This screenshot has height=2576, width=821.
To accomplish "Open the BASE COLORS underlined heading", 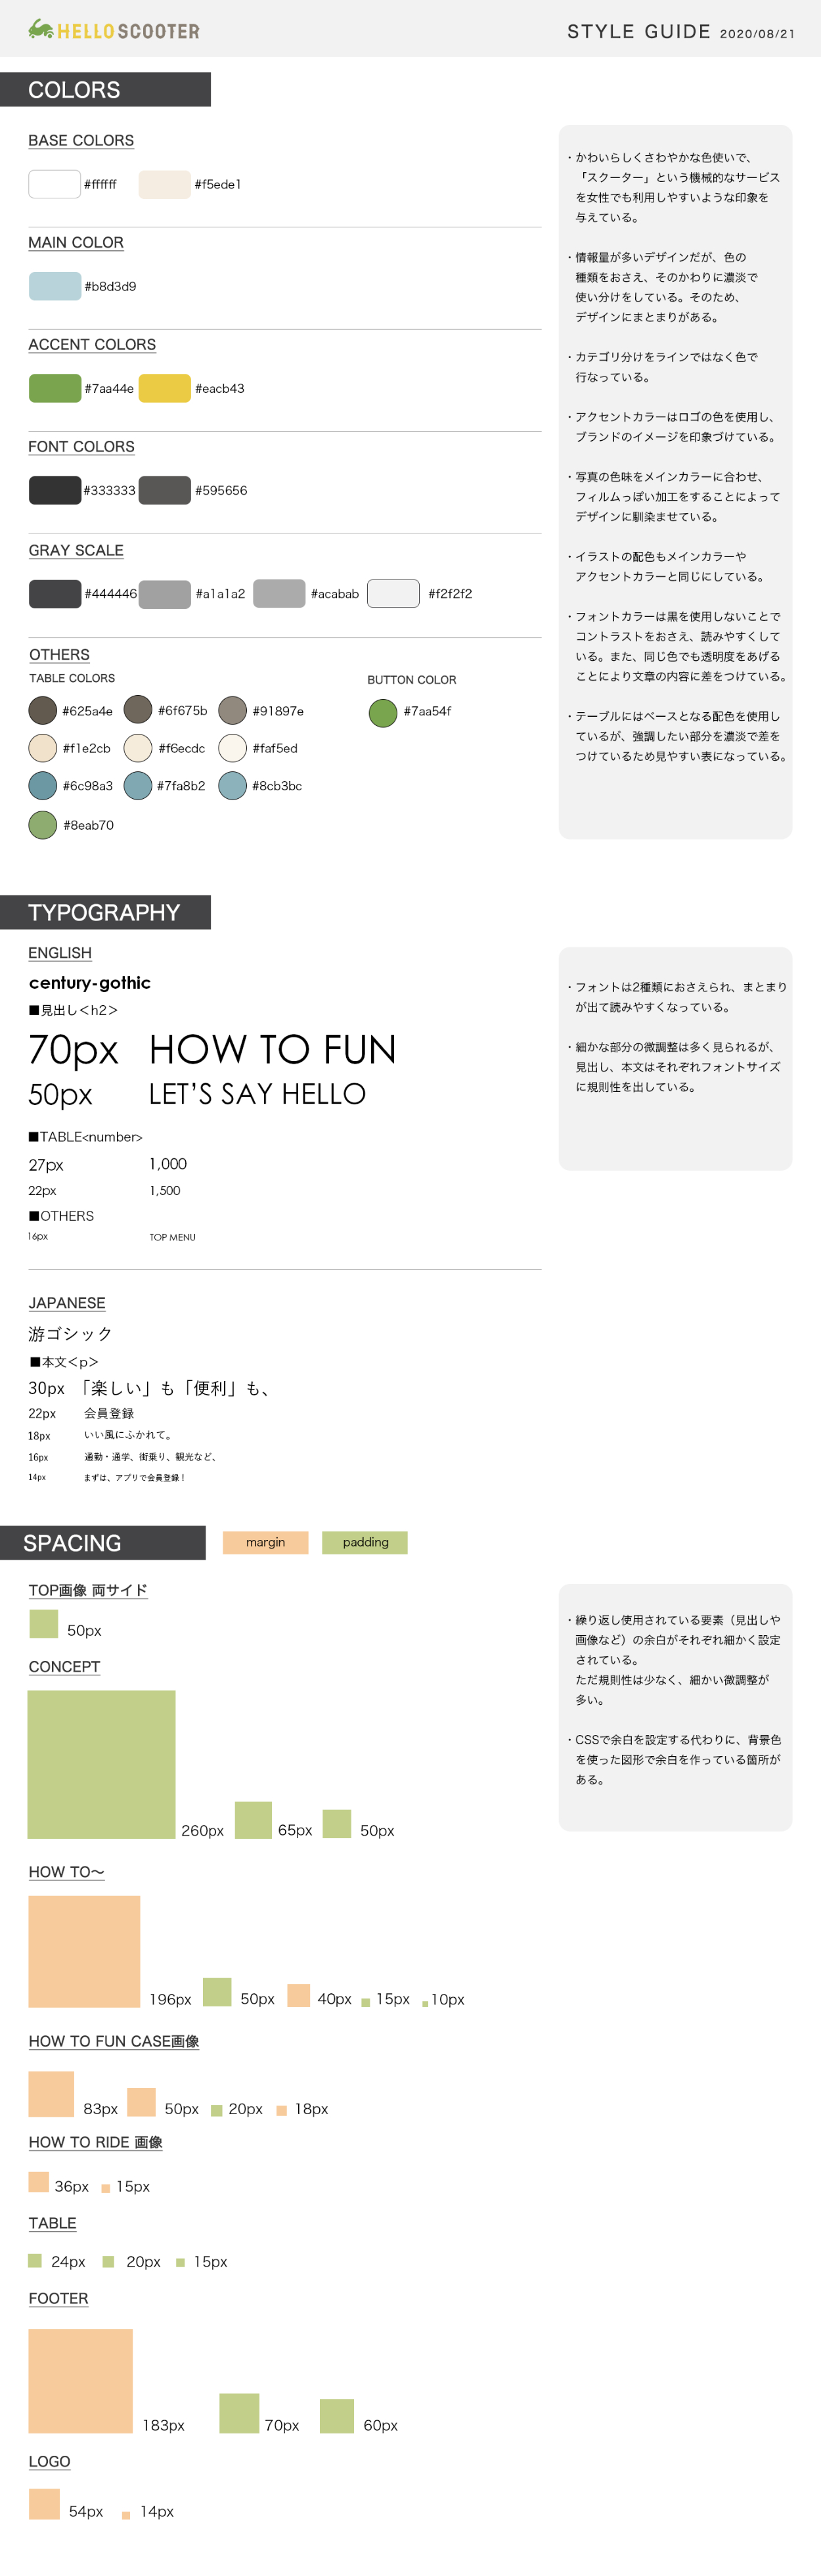I will tap(81, 141).
